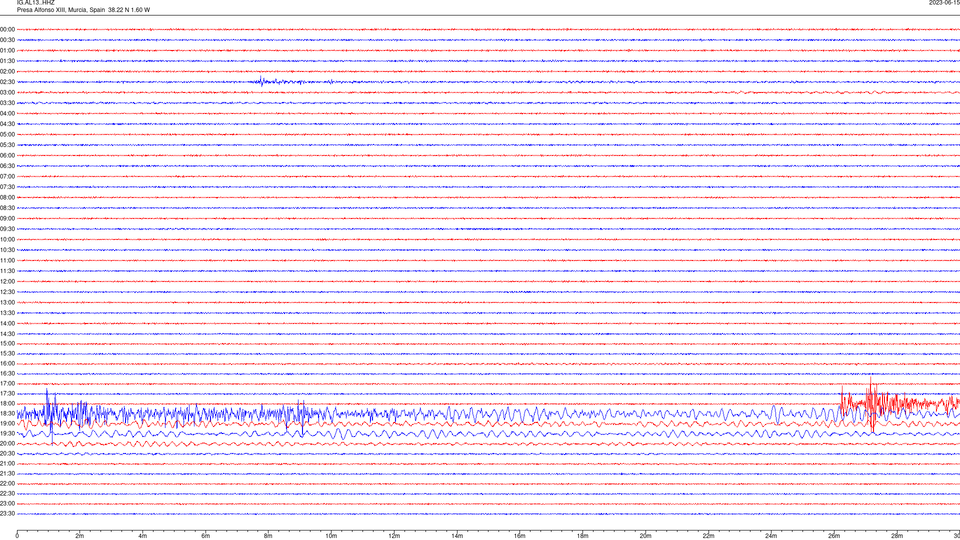Click the large red event burst on the 18:00 trace
960x540 pixels.
pyautogui.click(x=871, y=404)
